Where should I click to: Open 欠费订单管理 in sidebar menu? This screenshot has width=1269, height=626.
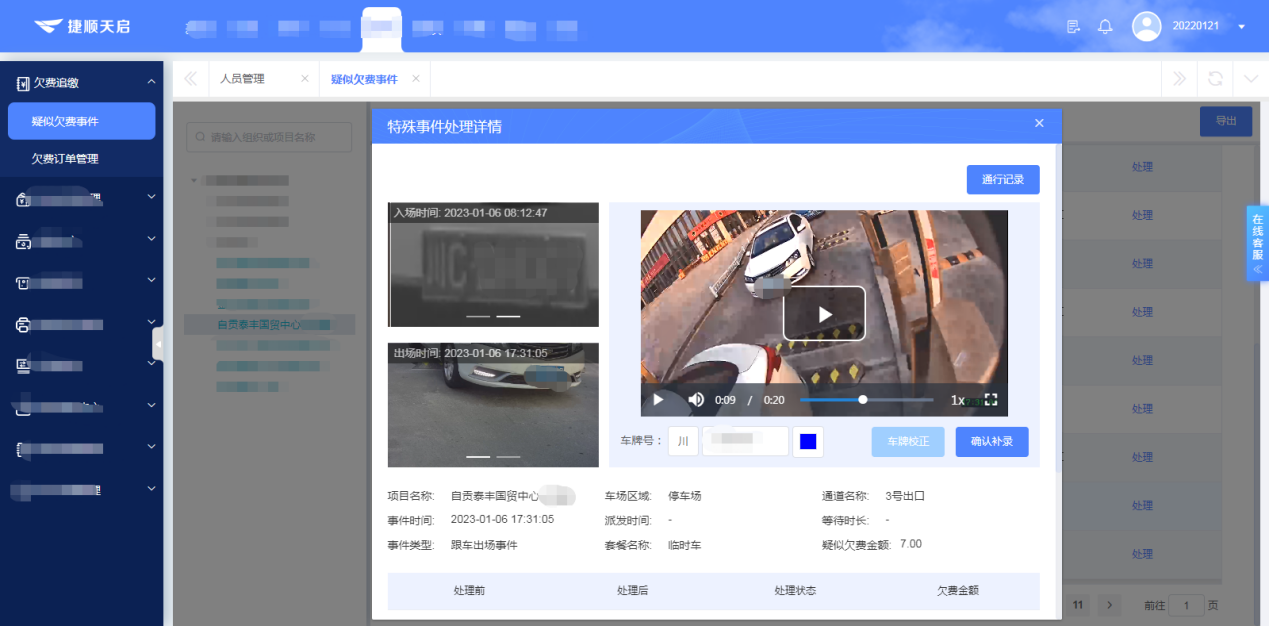click(x=65, y=159)
